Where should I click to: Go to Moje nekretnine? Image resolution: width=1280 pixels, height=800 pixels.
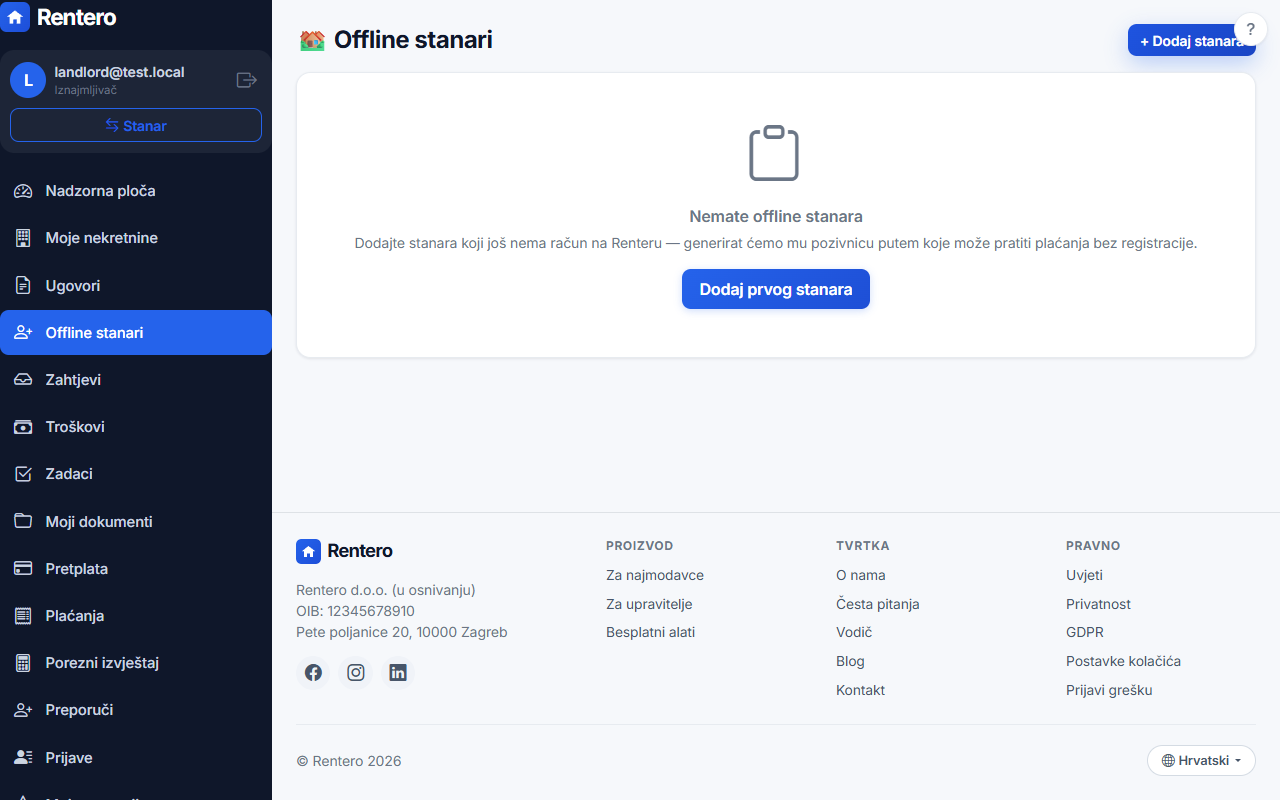point(136,238)
